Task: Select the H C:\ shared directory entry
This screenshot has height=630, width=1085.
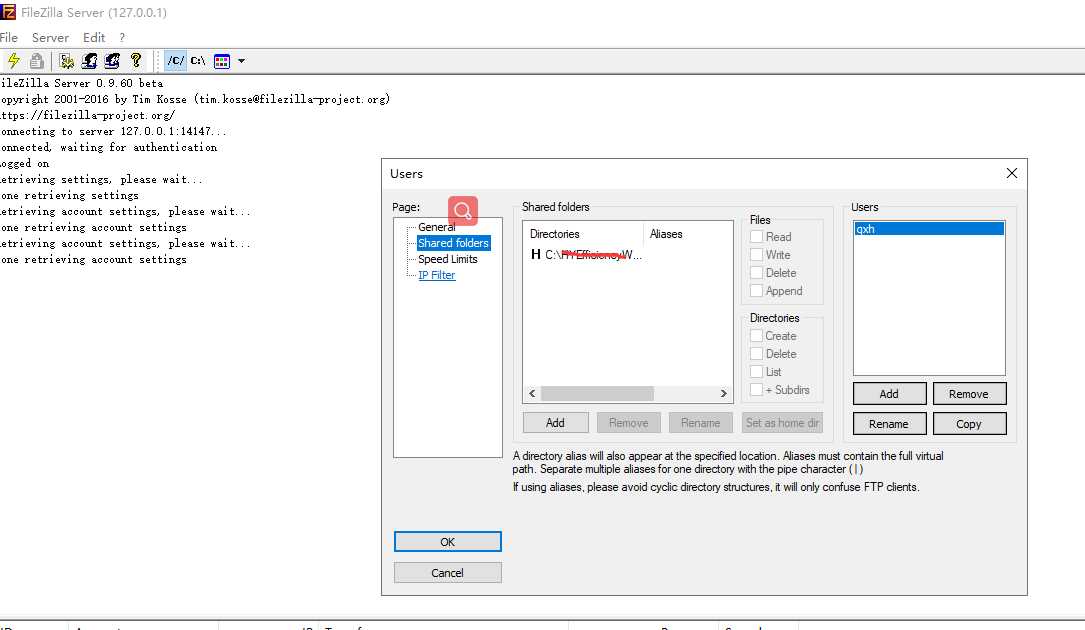Action: (x=586, y=255)
